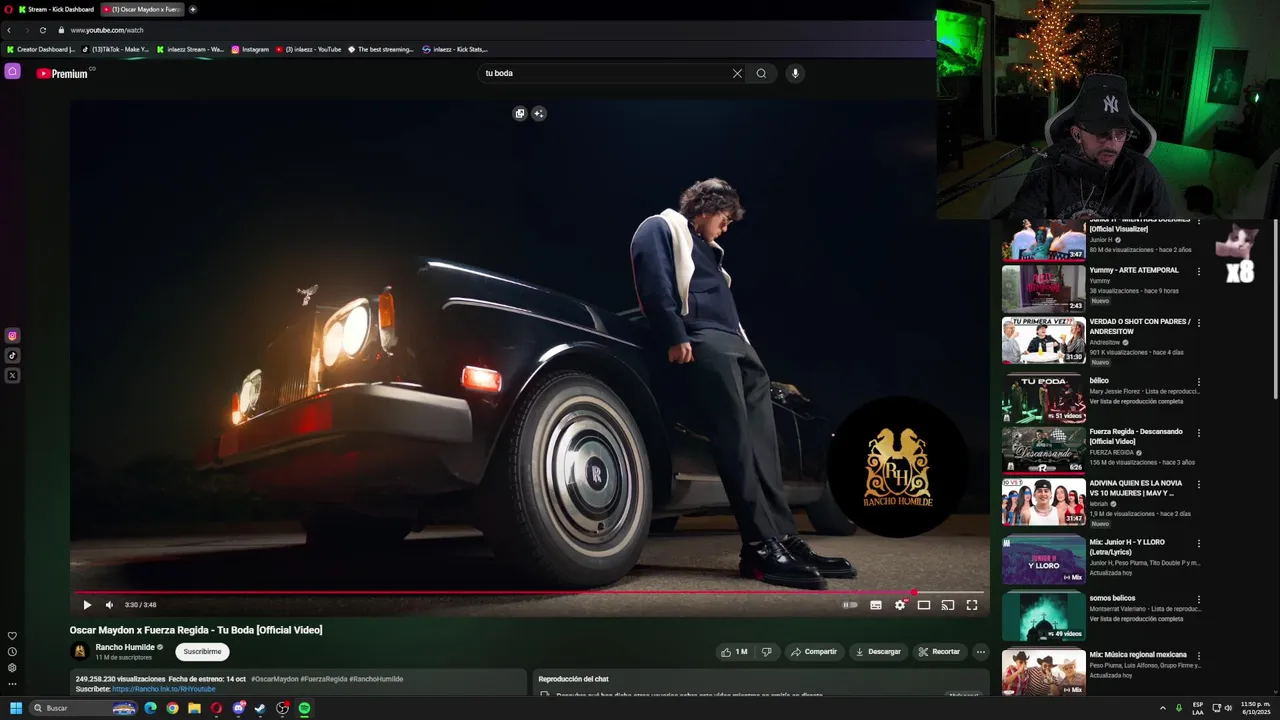This screenshot has height=720, width=1280.
Task: Click the www.youtube.com/watch address bar
Action: pyautogui.click(x=107, y=30)
